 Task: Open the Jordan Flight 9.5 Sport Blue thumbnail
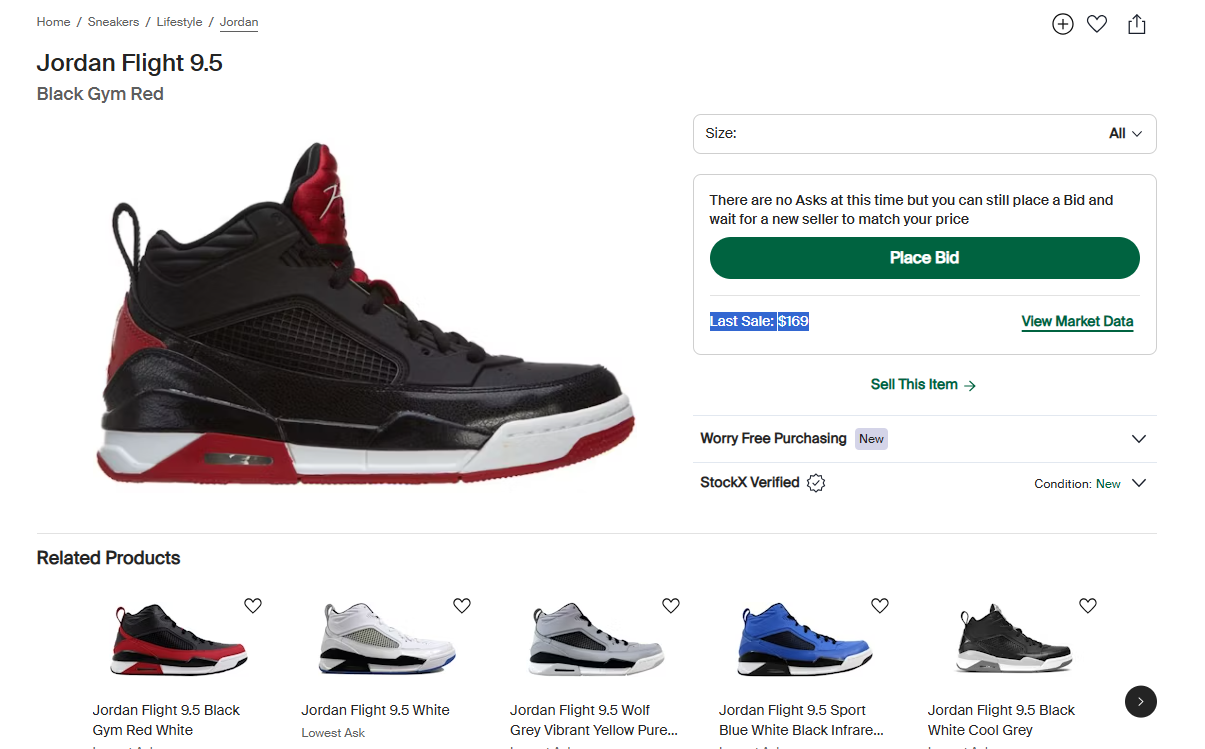(805, 640)
